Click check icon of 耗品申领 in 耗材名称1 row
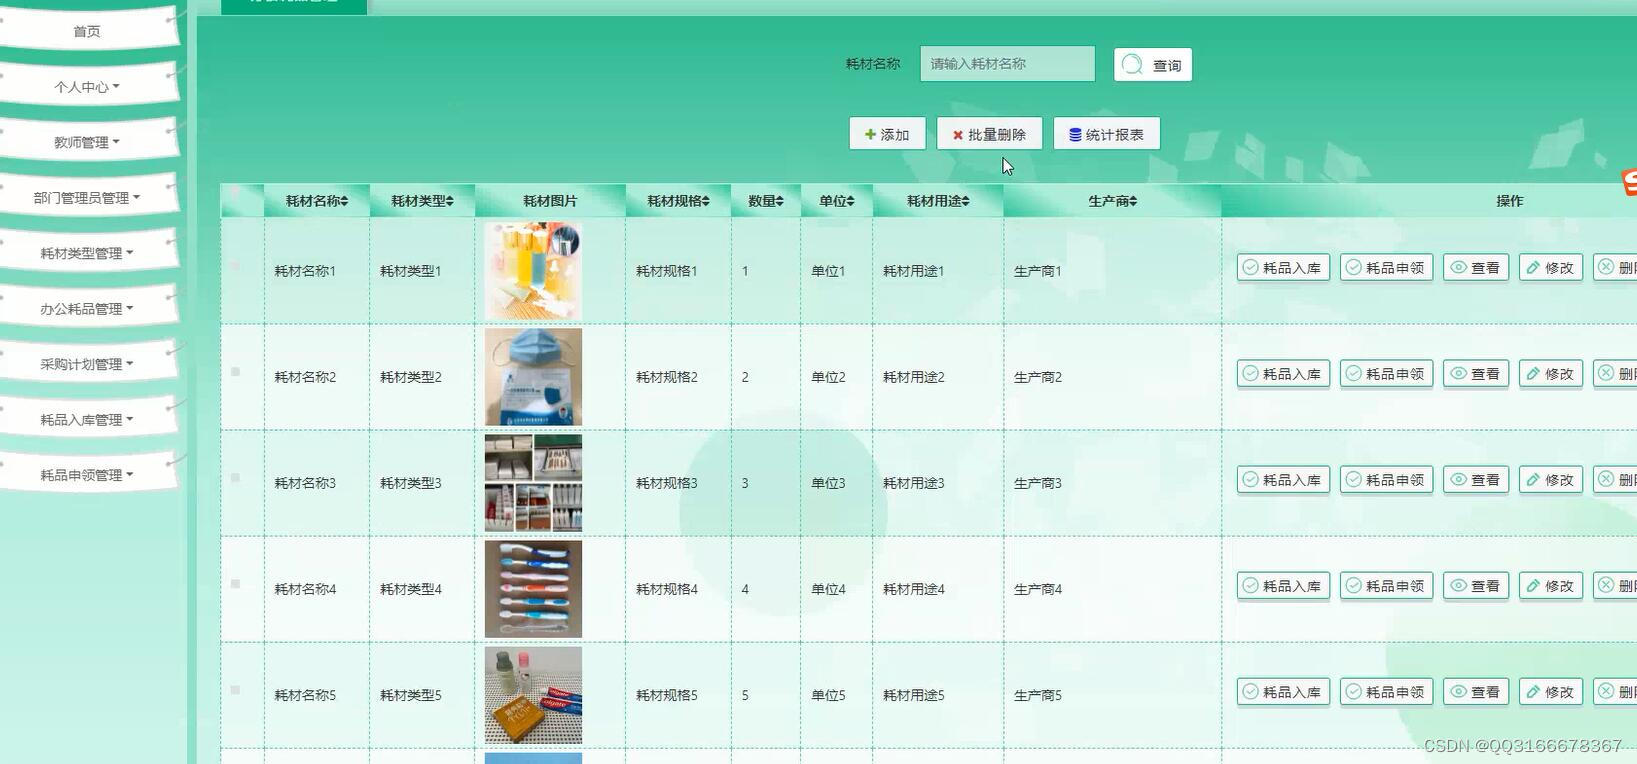Image resolution: width=1637 pixels, height=764 pixels. [x=1353, y=267]
